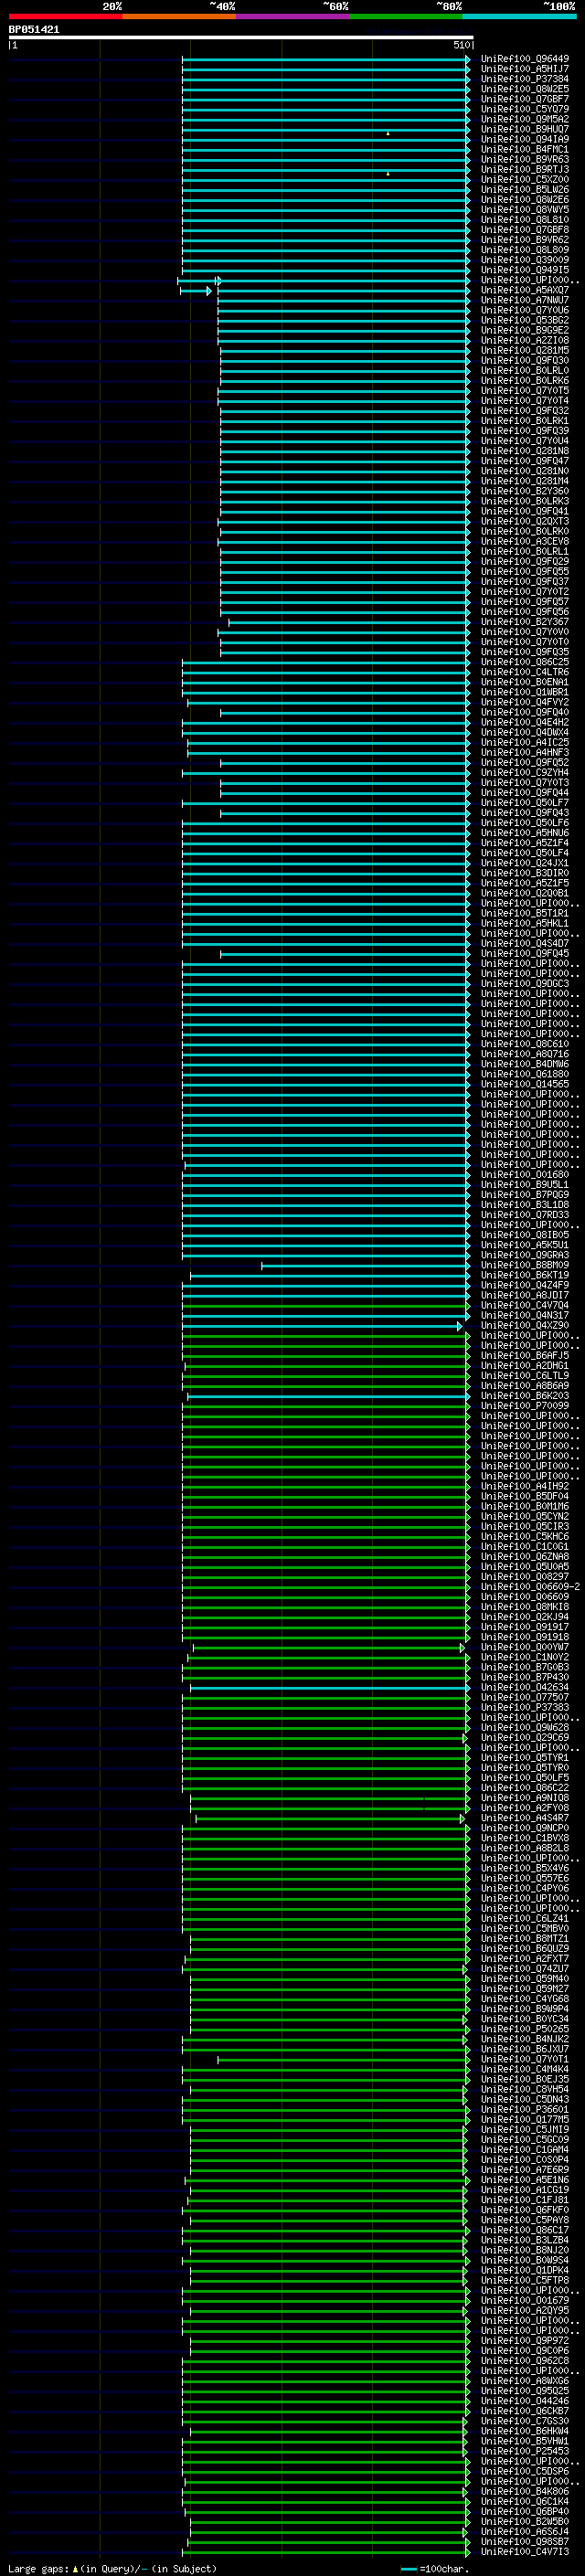The width and height of the screenshot is (585, 2576).
Task: Select the UniRef100_Q7GBF8 label
Action: [x=525, y=230]
